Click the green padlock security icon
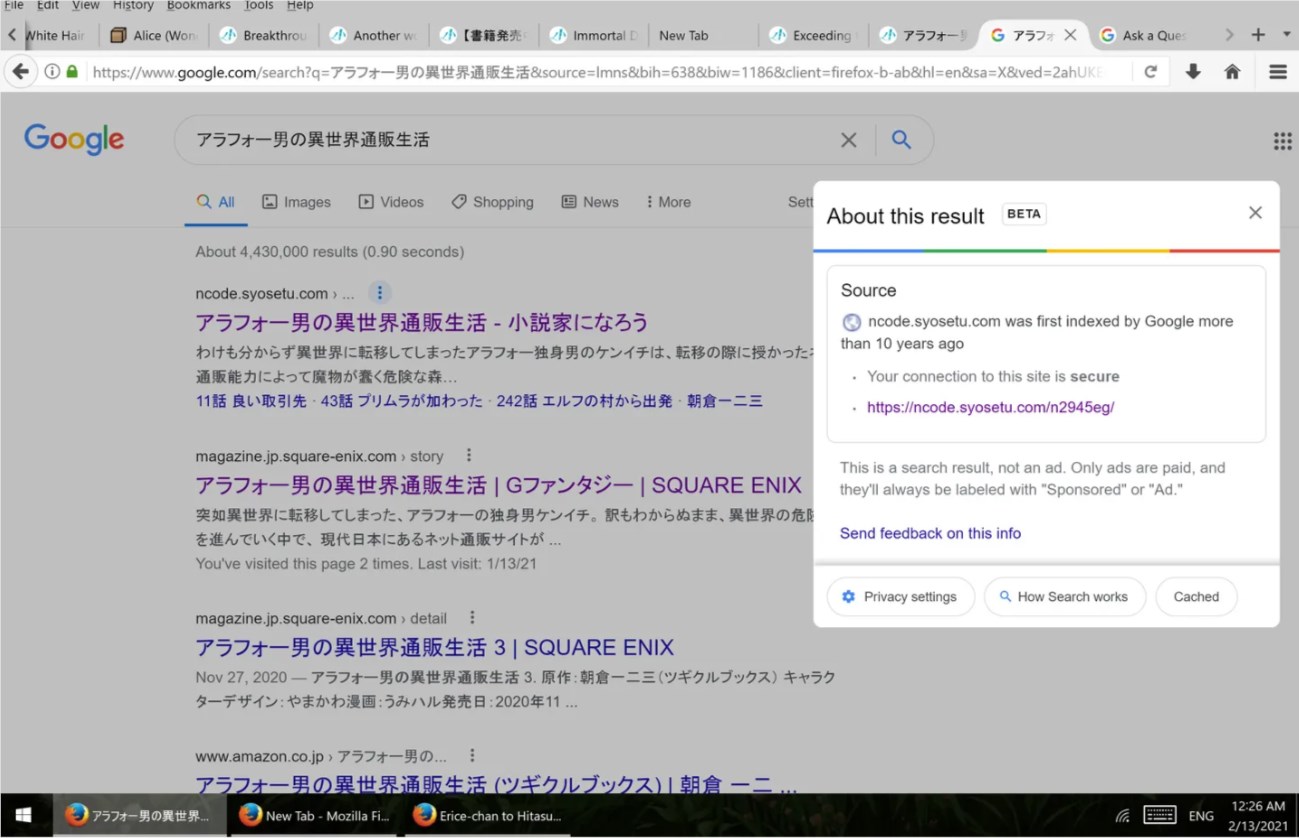This screenshot has height=838, width=1299. point(72,72)
